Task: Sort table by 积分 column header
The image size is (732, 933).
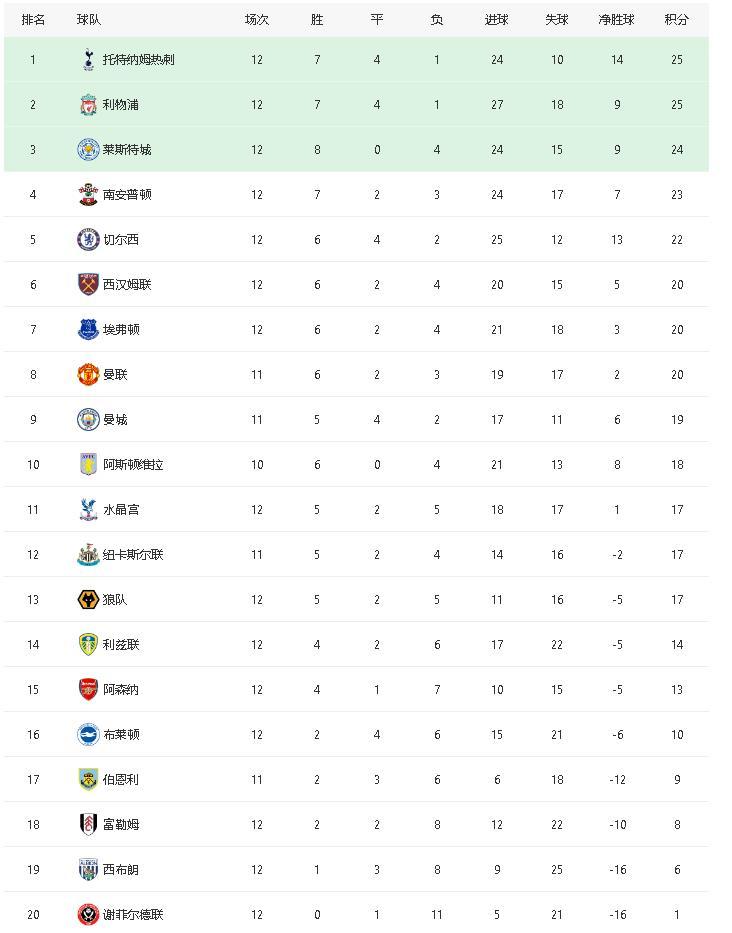Action: 677,20
